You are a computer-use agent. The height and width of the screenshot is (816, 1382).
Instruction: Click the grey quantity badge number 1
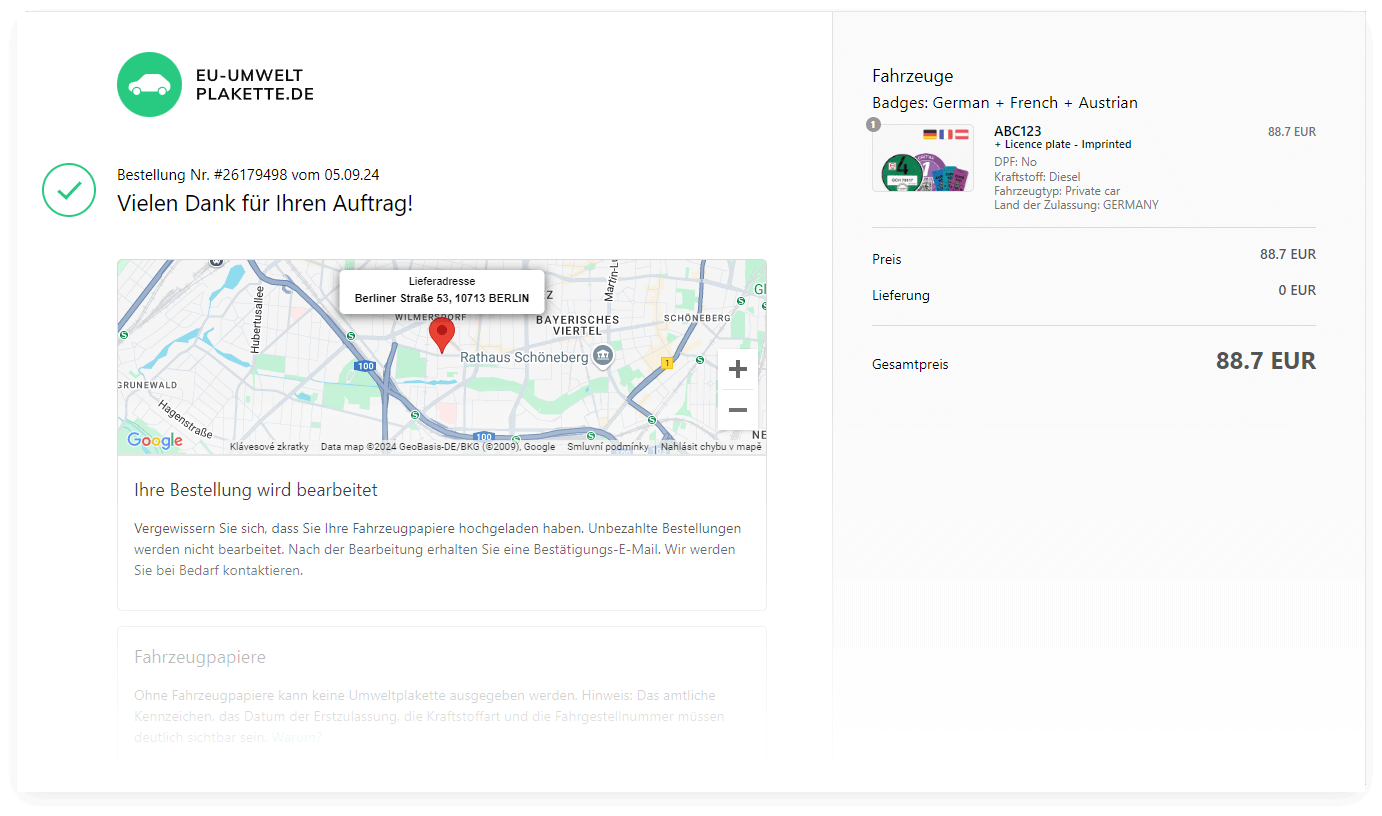point(873,125)
